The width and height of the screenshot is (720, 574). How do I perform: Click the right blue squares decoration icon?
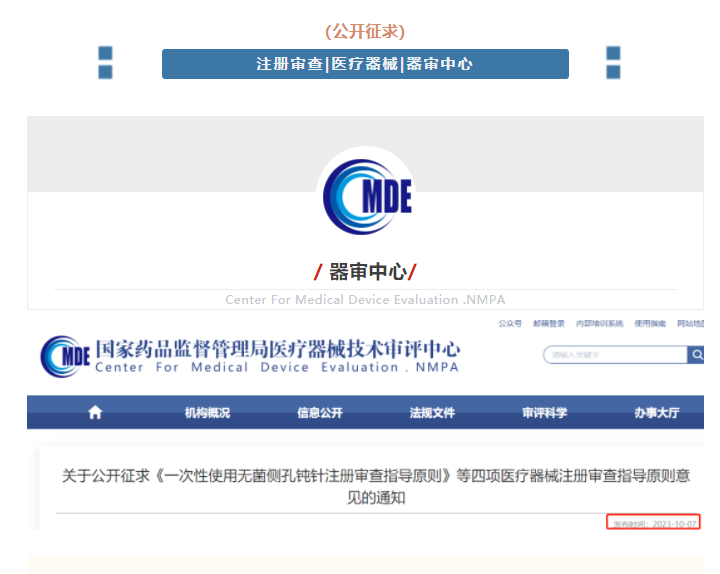pyautogui.click(x=613, y=63)
